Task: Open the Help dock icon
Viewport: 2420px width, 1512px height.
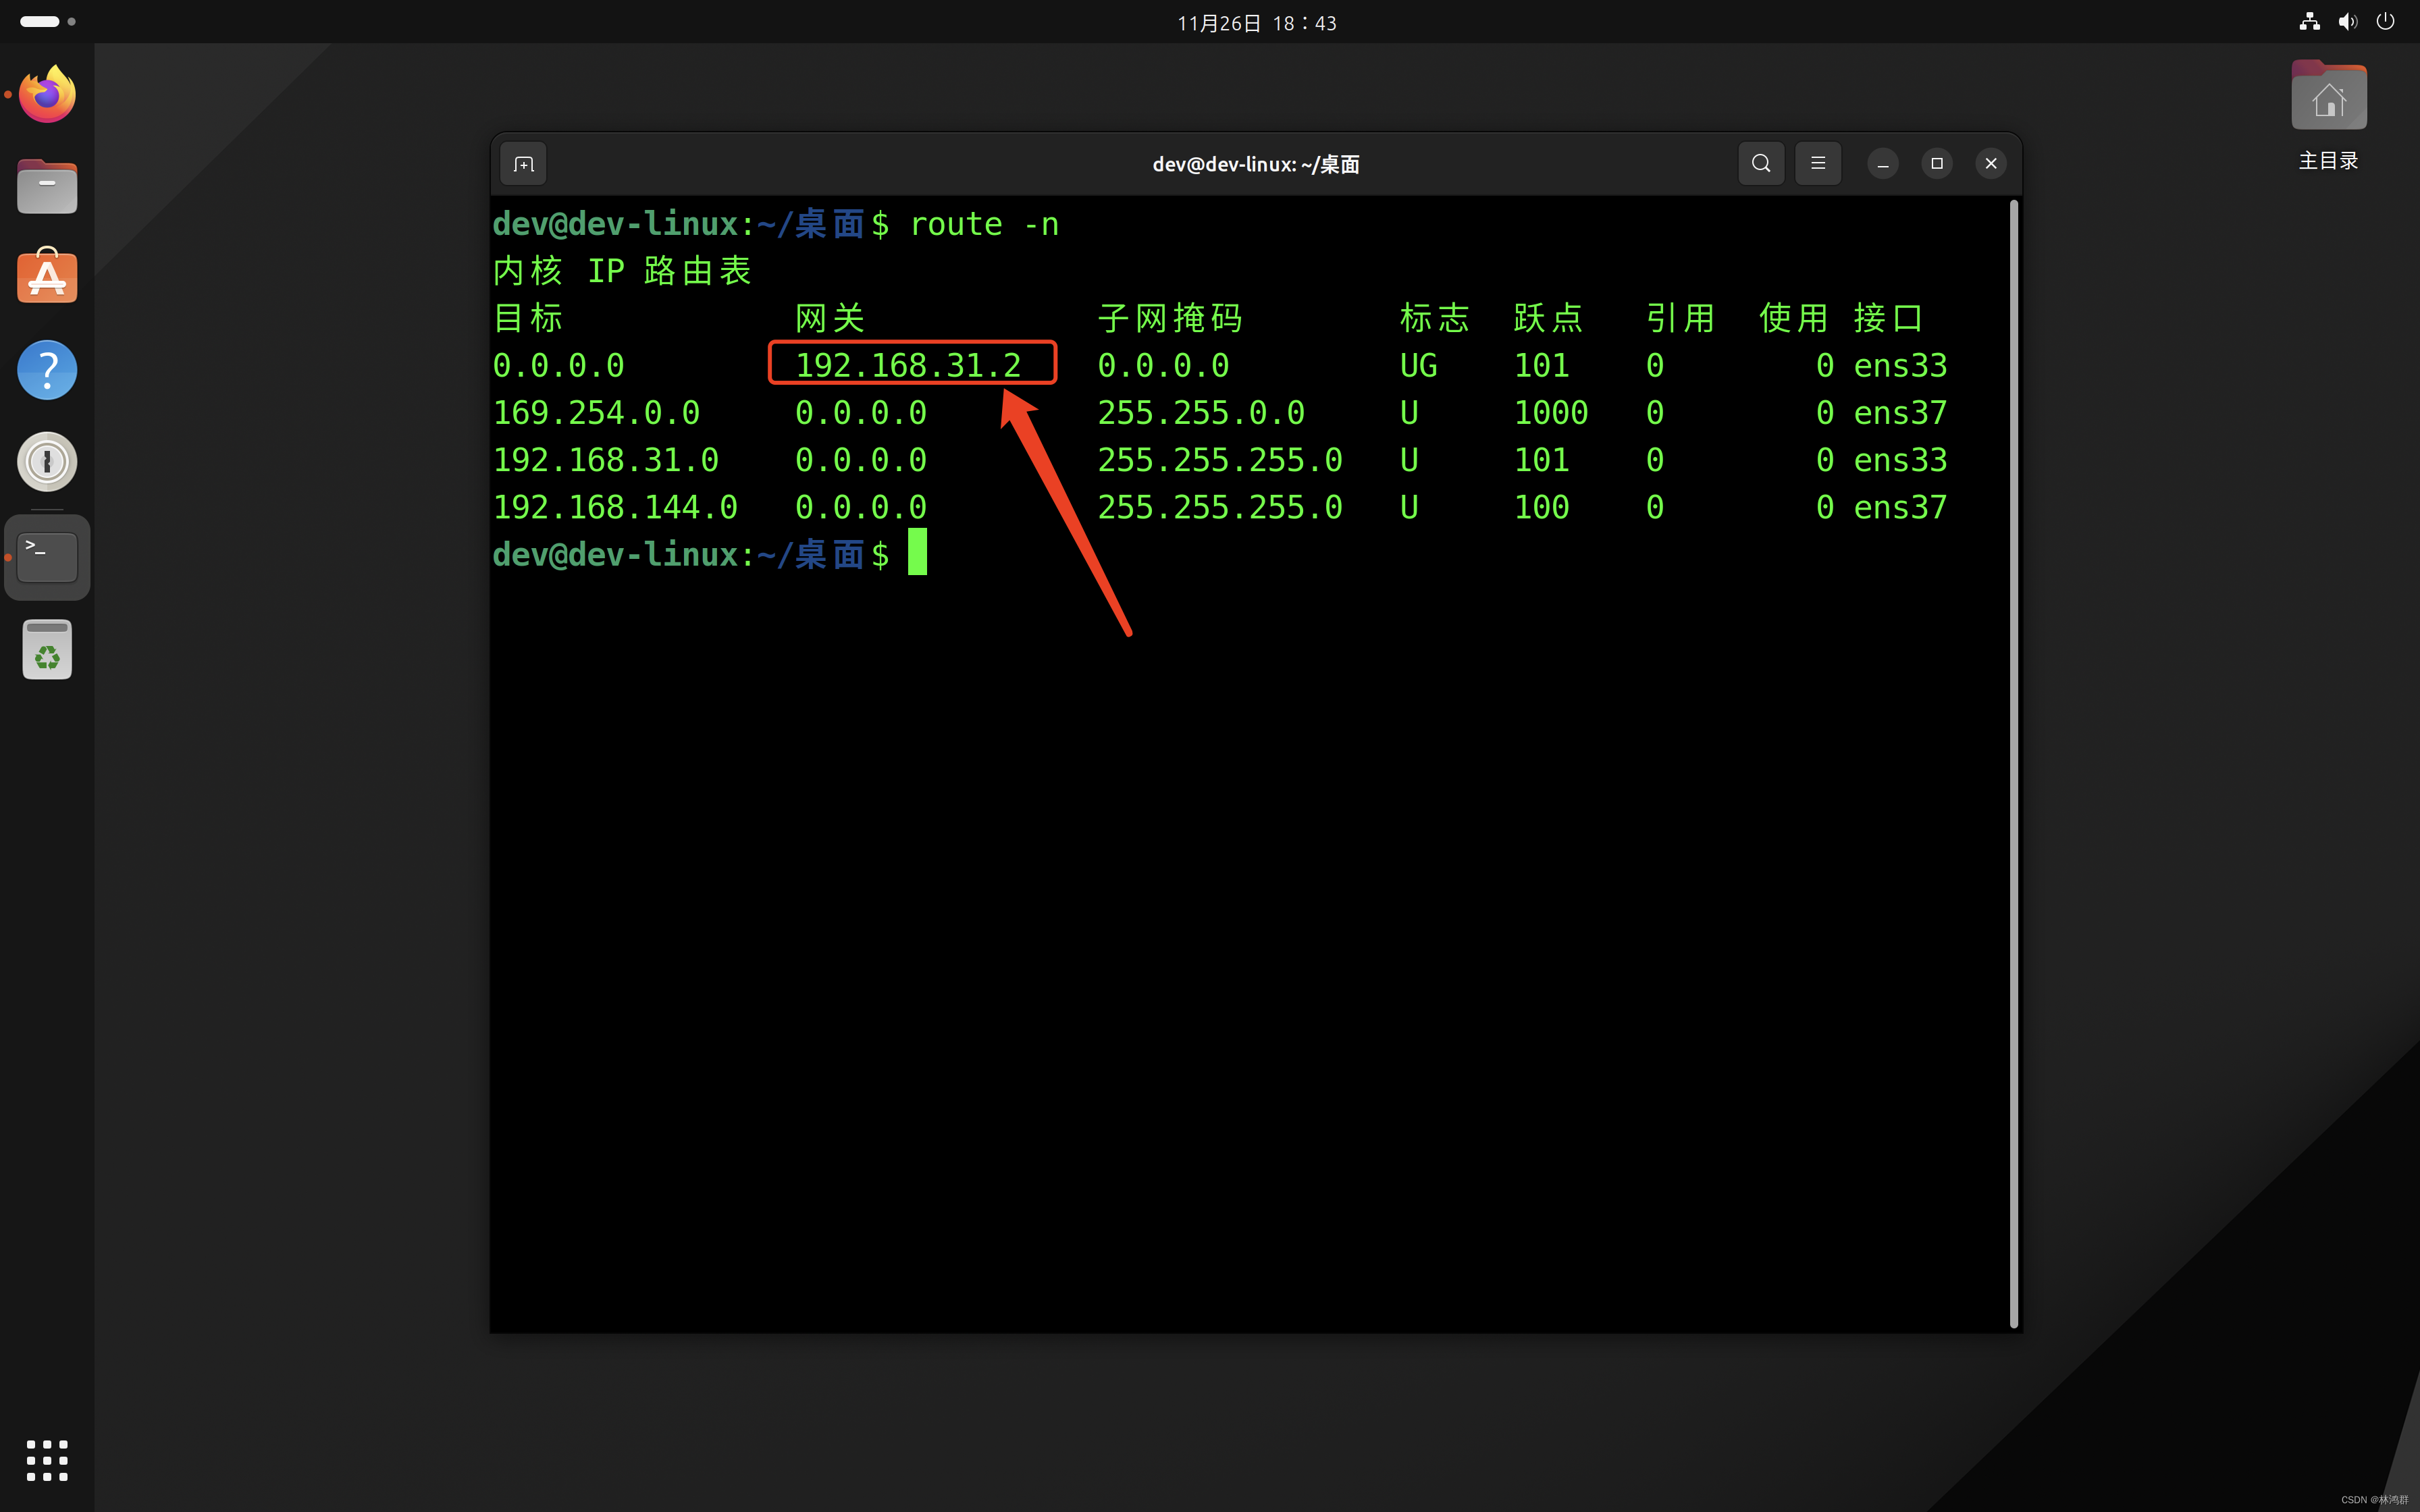Action: click(47, 370)
